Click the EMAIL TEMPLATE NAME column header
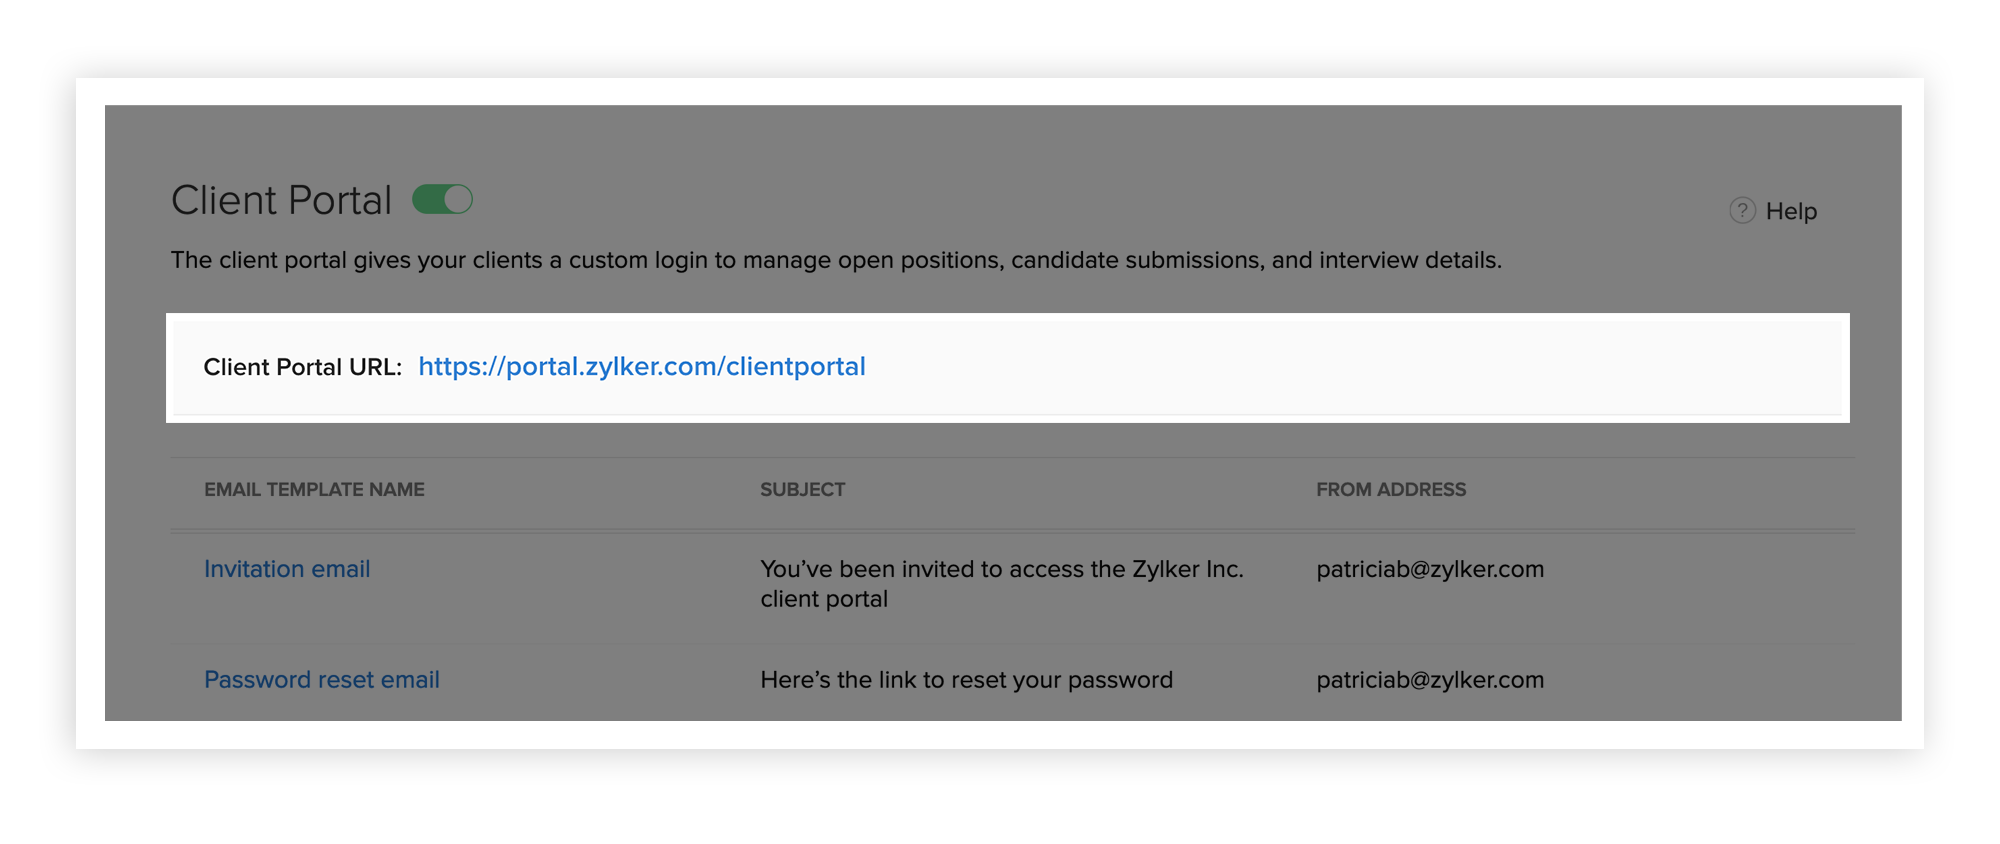The height and width of the screenshot is (844, 2000). [314, 490]
